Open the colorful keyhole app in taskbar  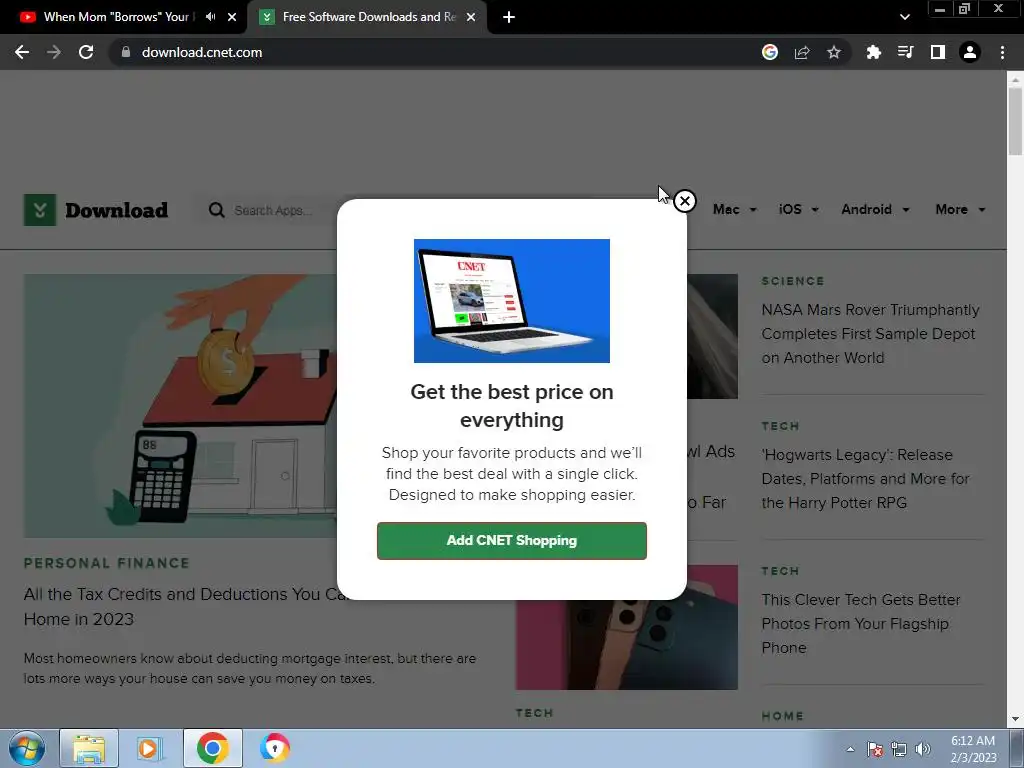(274, 748)
